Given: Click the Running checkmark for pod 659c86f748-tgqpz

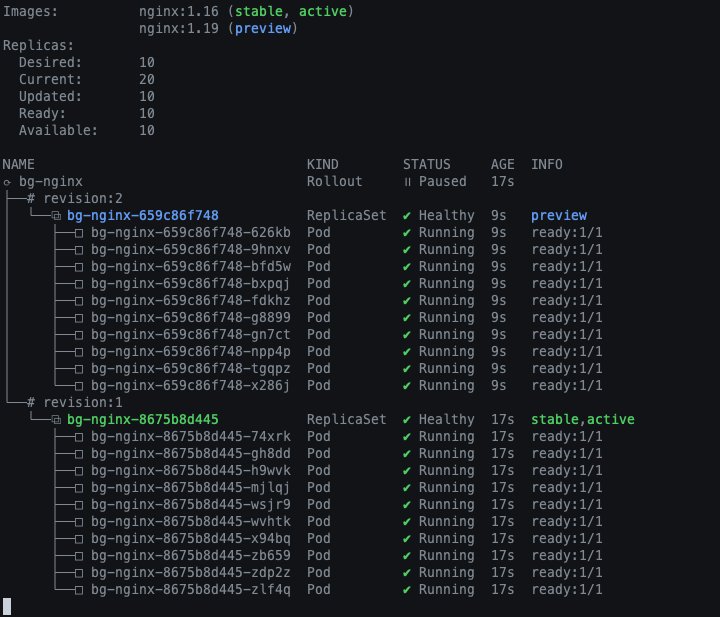Looking at the screenshot, I should click(407, 369).
